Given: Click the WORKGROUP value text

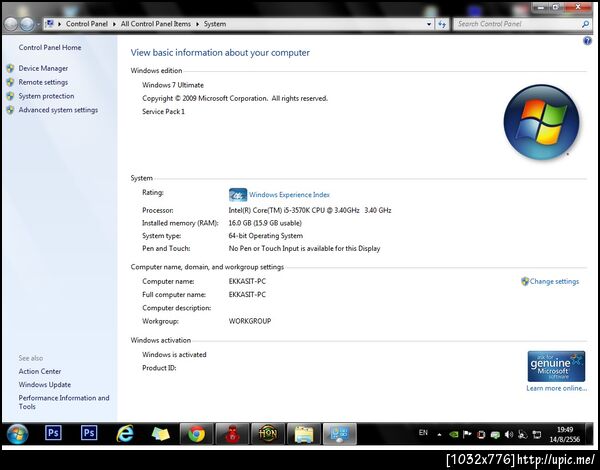Looking at the screenshot, I should (250, 321).
